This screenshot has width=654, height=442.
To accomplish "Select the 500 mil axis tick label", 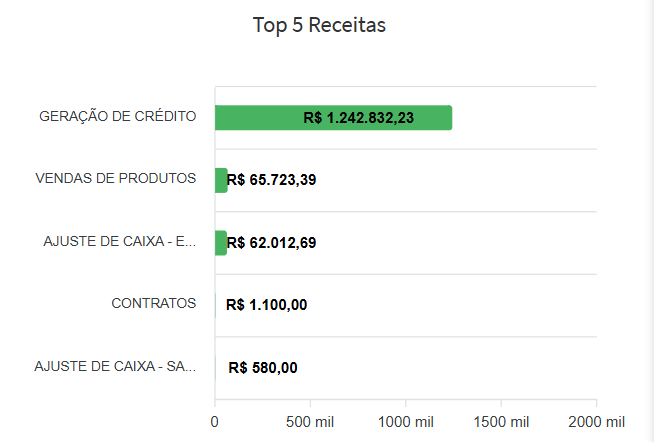I will coord(310,421).
